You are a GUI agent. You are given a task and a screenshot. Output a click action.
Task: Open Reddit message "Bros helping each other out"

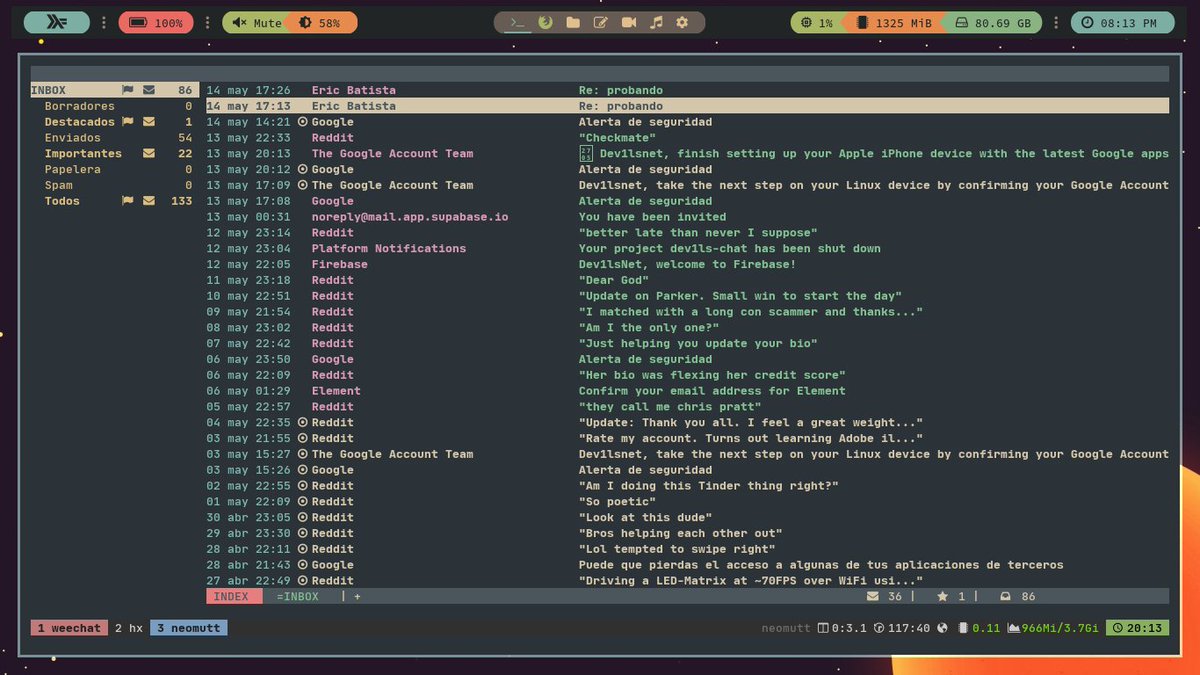[687, 533]
